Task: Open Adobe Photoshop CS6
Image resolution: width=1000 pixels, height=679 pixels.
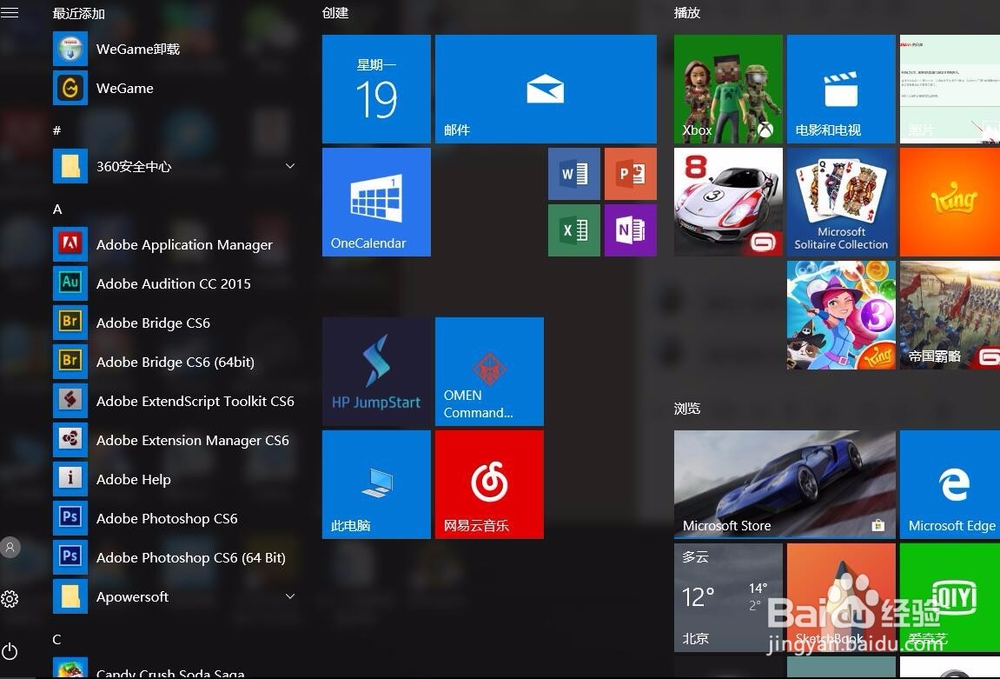Action: tap(175, 518)
